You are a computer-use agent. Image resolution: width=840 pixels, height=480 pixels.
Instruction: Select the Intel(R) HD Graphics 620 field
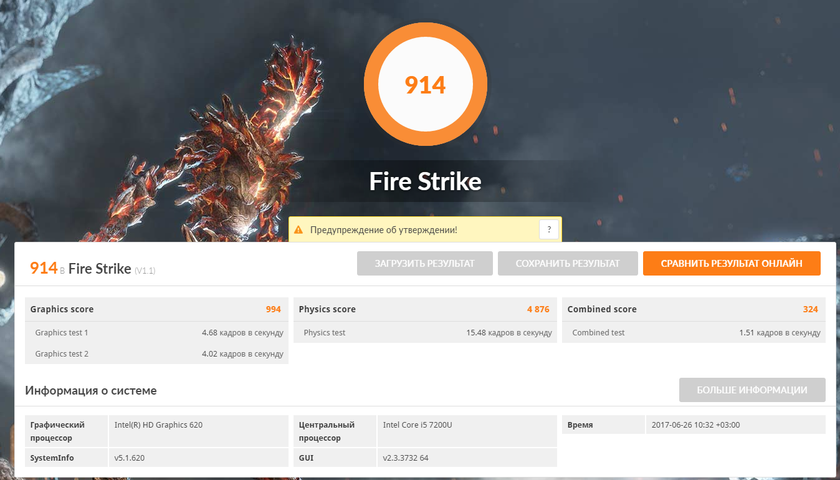158,425
